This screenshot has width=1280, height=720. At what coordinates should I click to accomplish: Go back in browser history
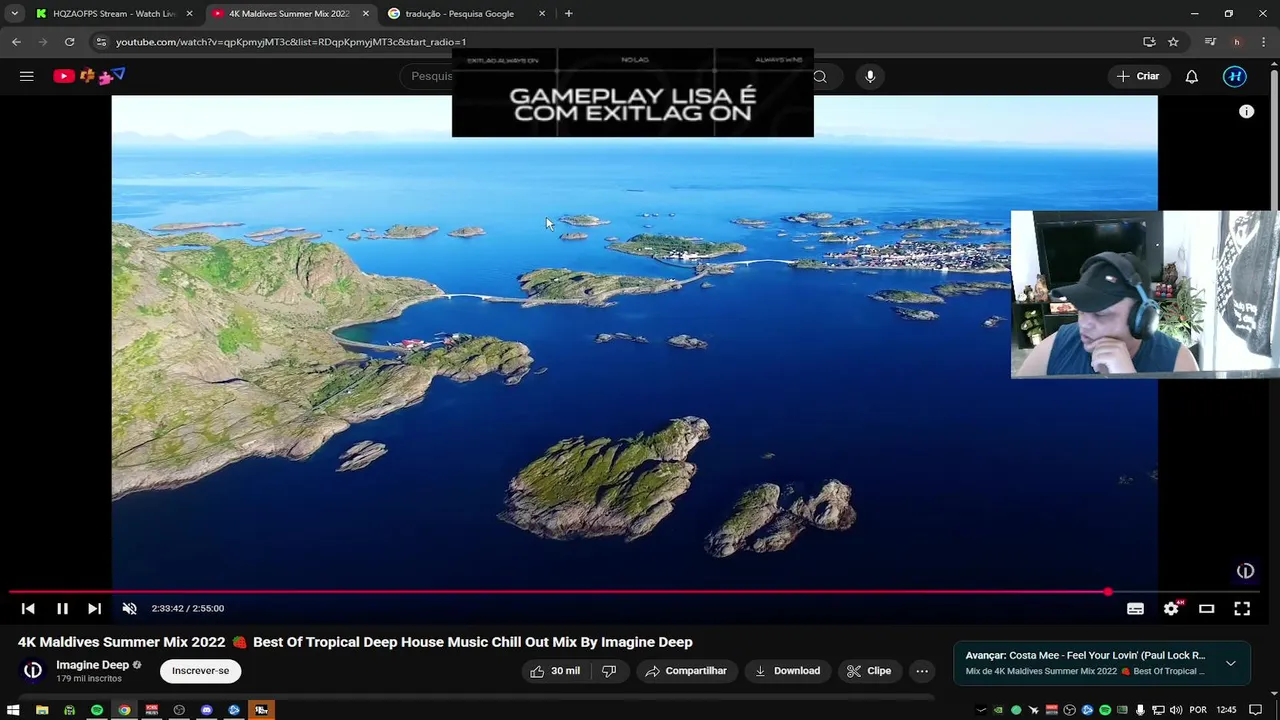tap(16, 42)
